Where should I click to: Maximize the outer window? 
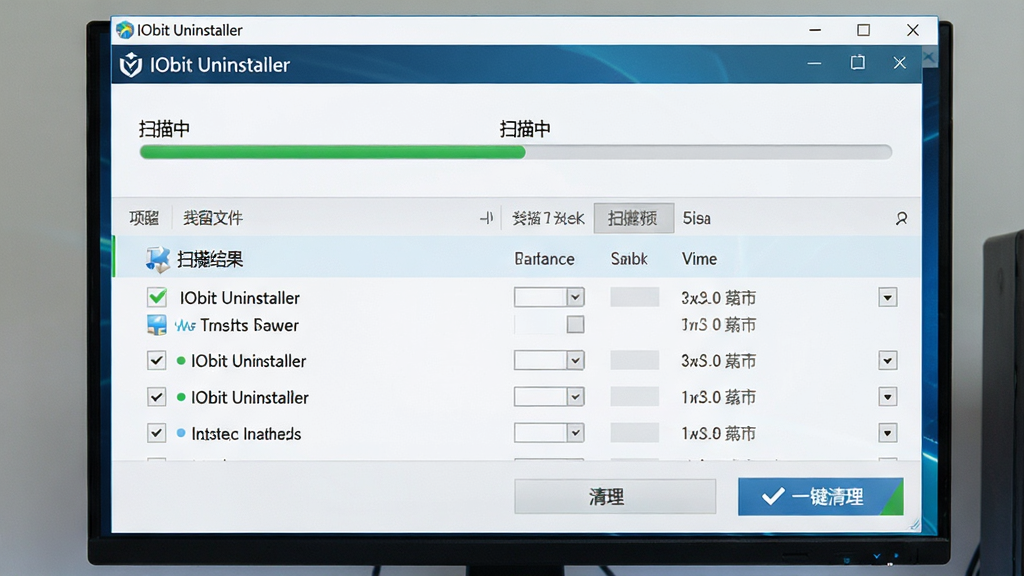pos(863,30)
